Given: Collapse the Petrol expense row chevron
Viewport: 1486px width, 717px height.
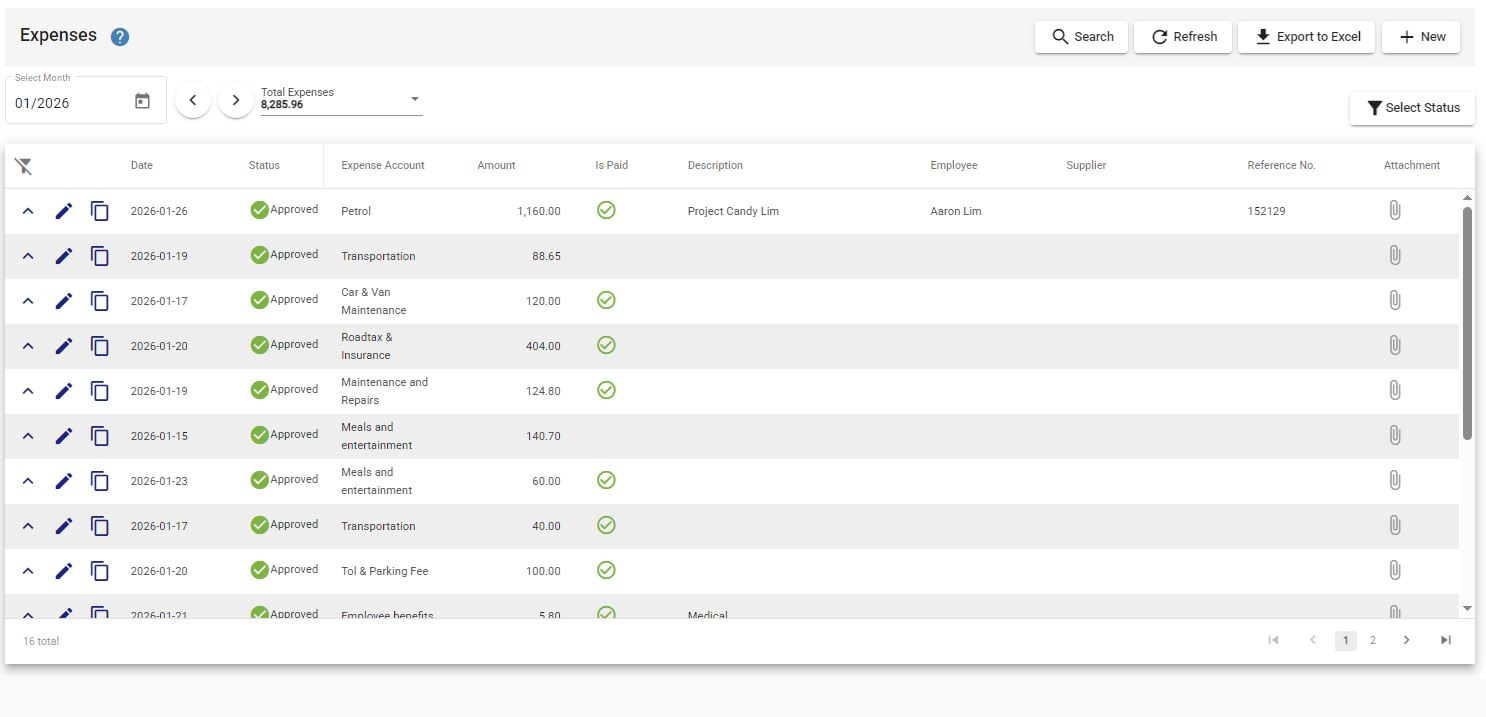Looking at the screenshot, I should [28, 211].
